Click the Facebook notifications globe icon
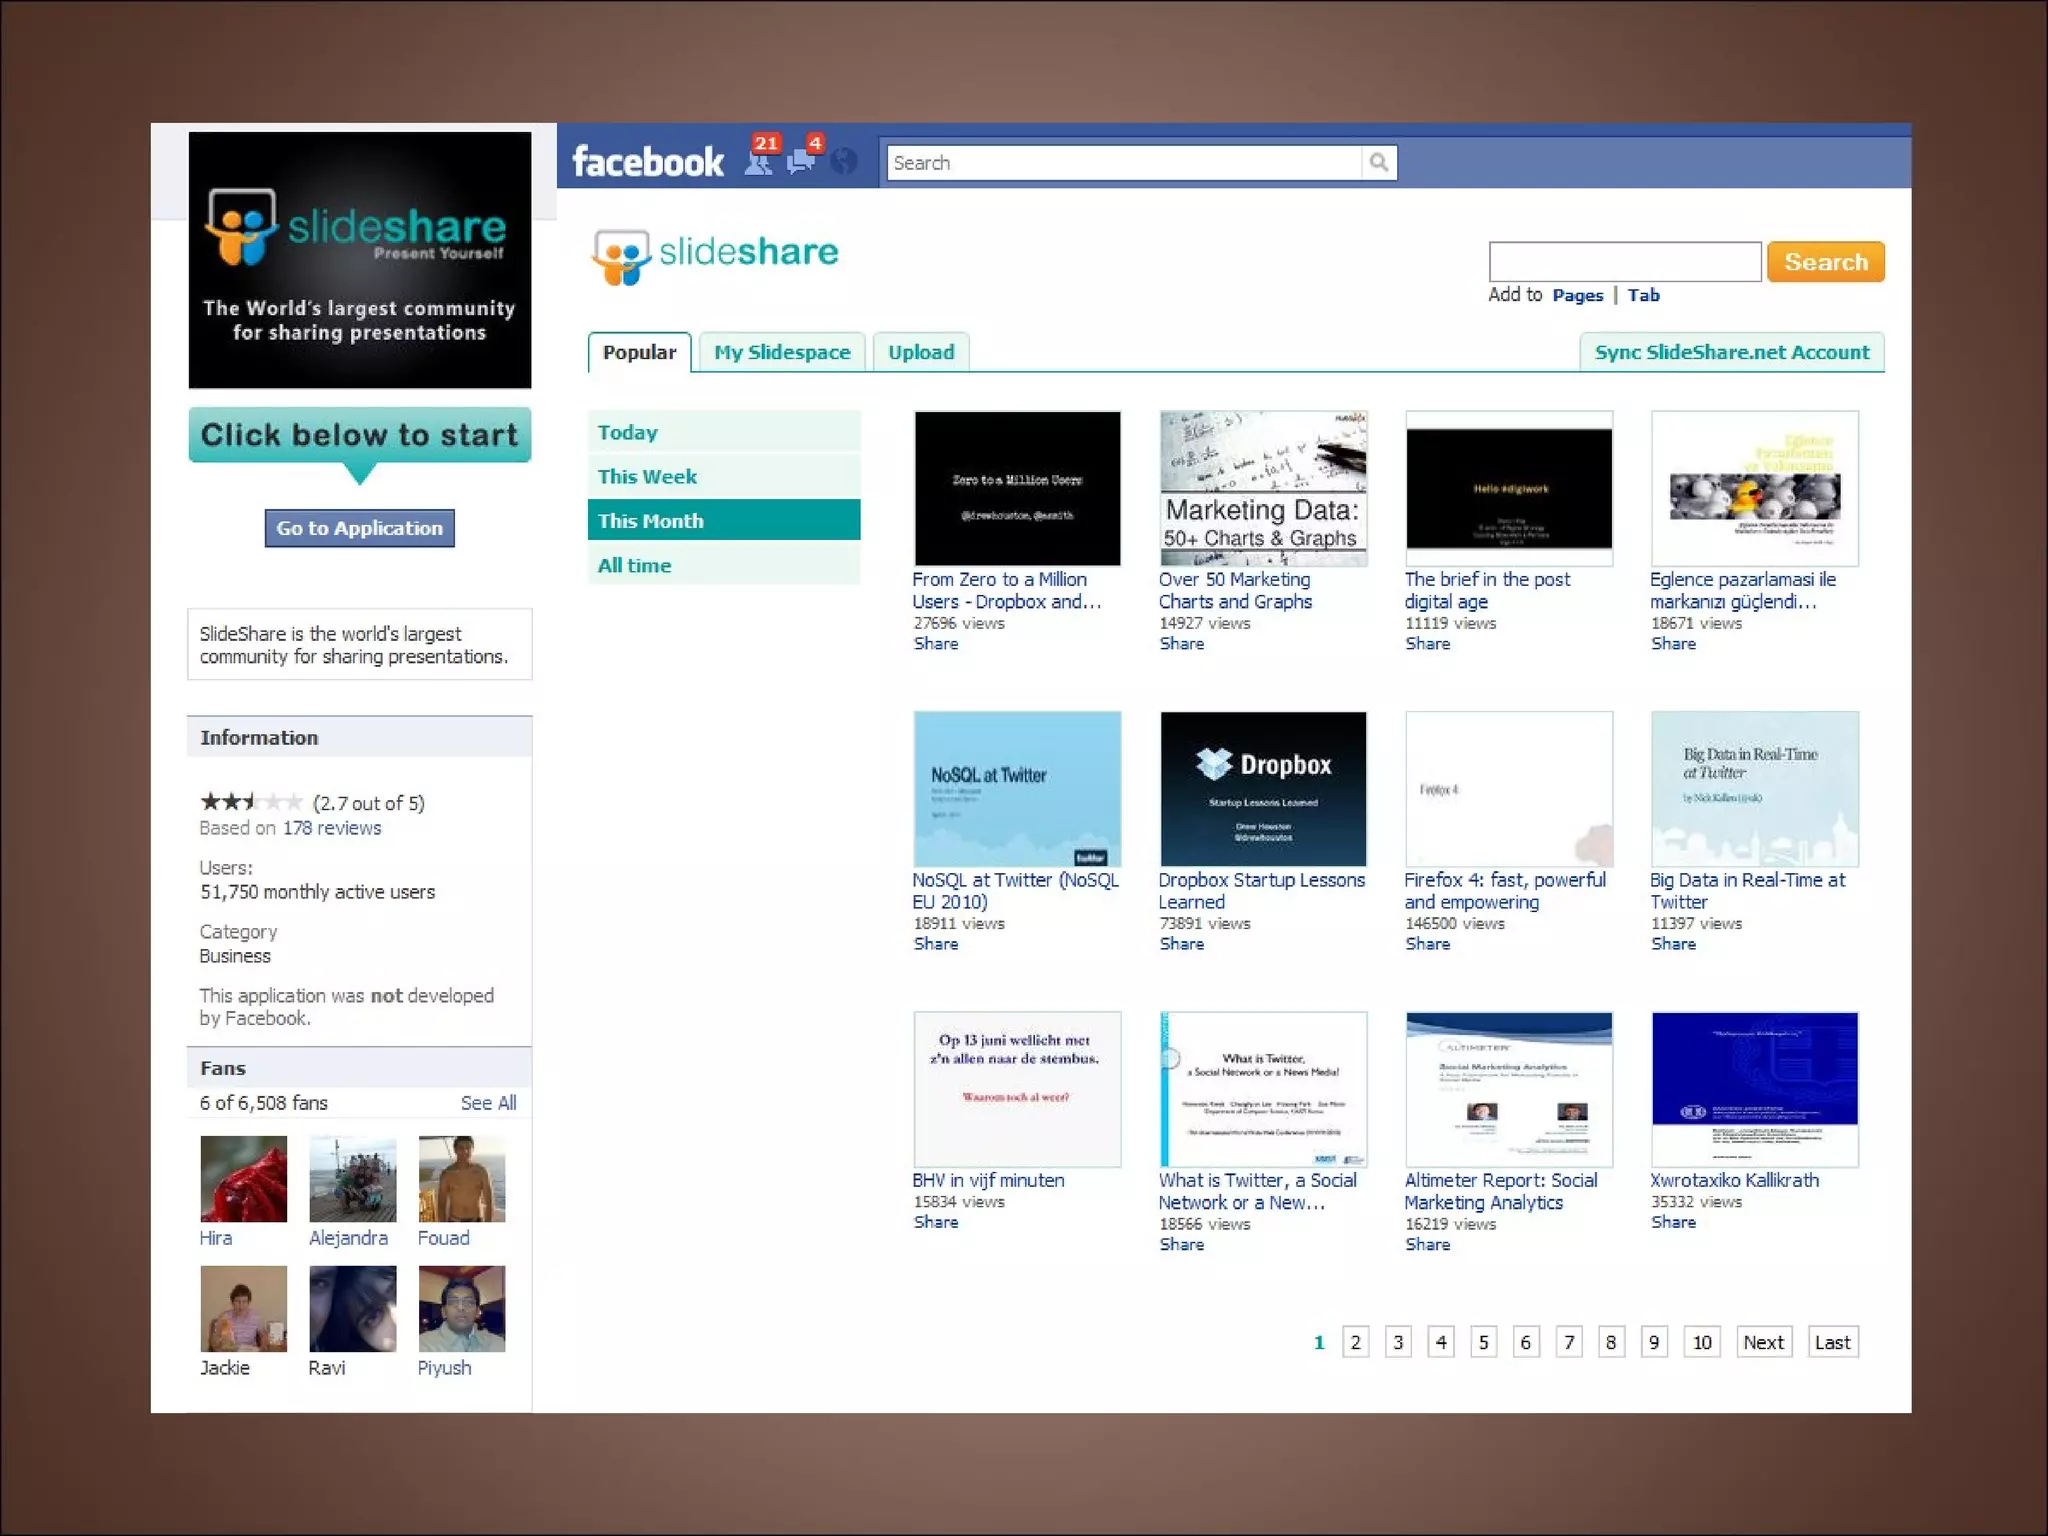The width and height of the screenshot is (2048, 1536). coord(845,161)
